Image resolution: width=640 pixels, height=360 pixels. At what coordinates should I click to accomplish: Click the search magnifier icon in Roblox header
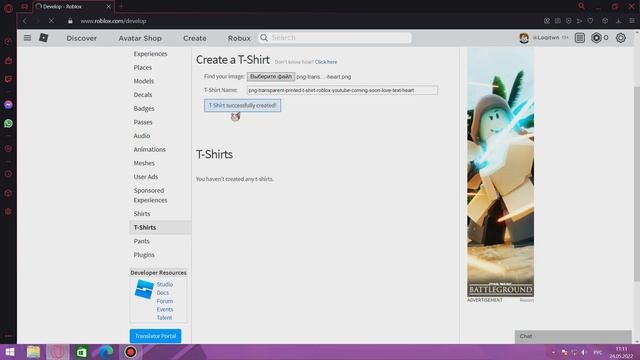point(264,38)
